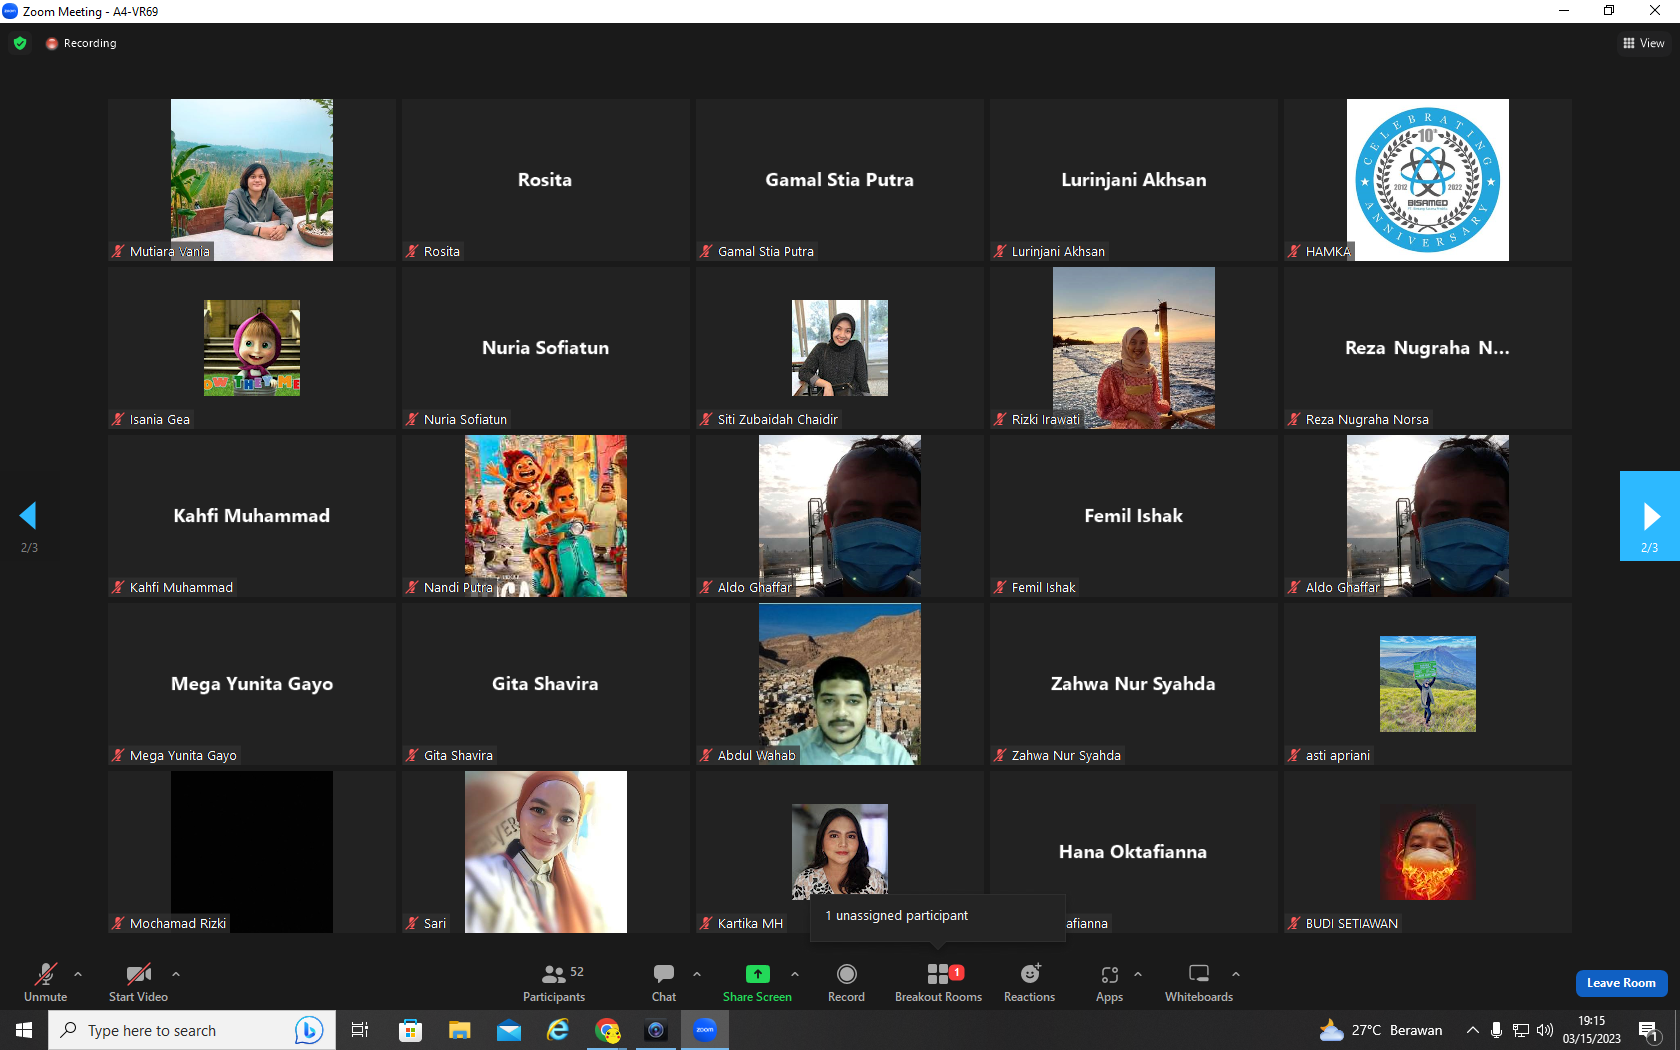Click asti apriani's landscape picture tile
Viewport: 1680px width, 1050px height.
[1428, 684]
